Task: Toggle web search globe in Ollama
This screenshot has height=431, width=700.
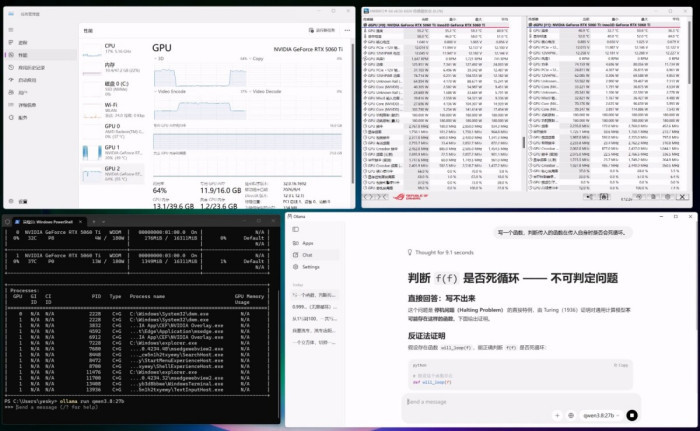Action: (x=571, y=416)
